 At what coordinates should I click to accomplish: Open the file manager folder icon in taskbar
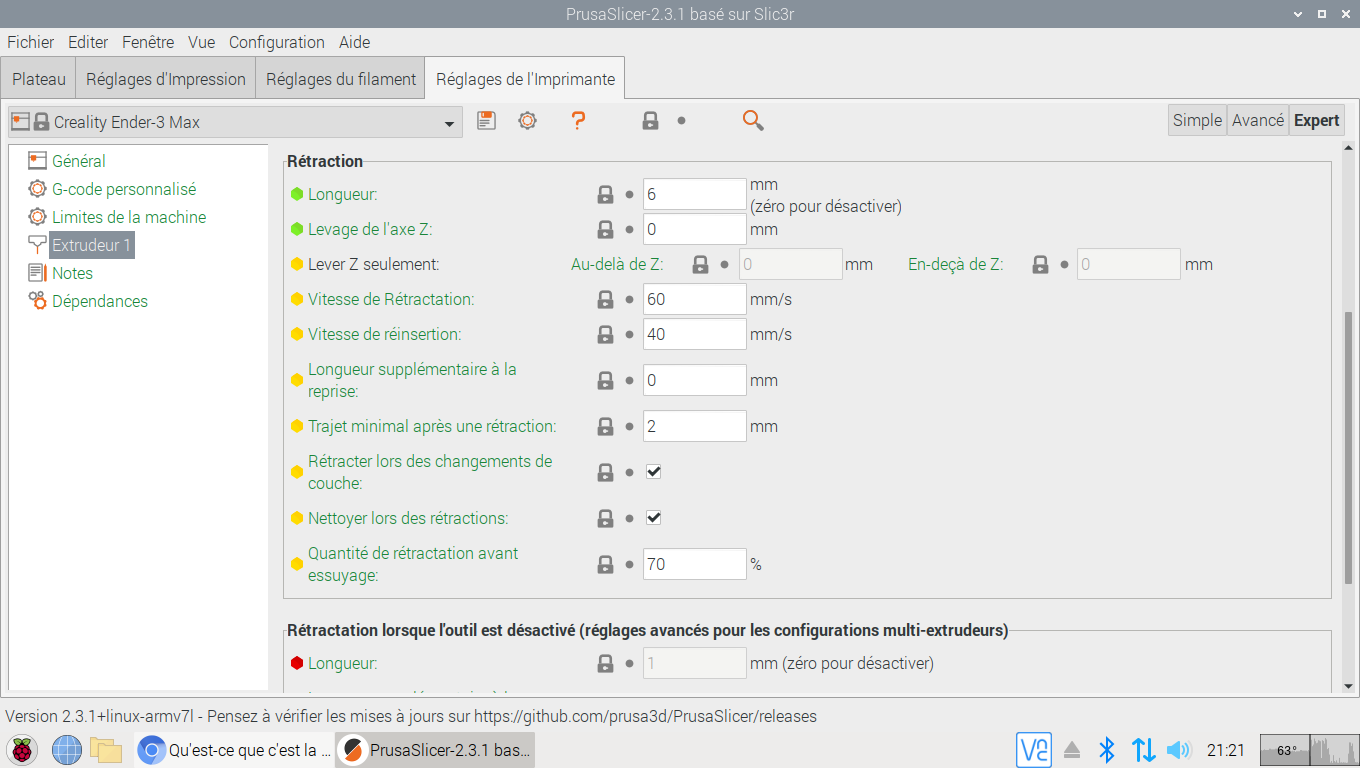coord(106,749)
